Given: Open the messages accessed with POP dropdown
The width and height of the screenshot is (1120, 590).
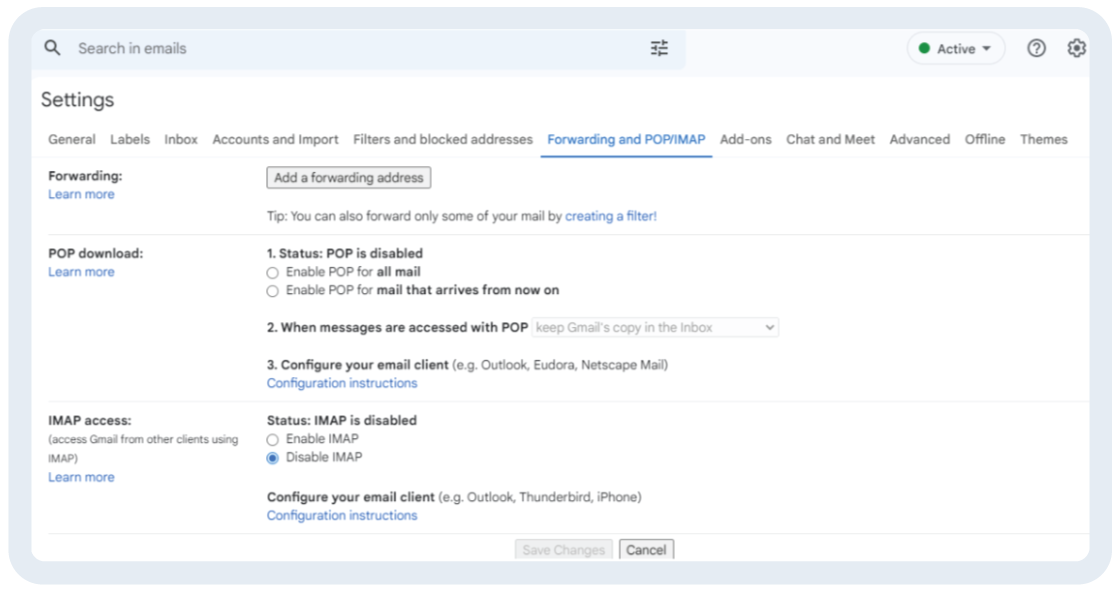Looking at the screenshot, I should pos(654,327).
